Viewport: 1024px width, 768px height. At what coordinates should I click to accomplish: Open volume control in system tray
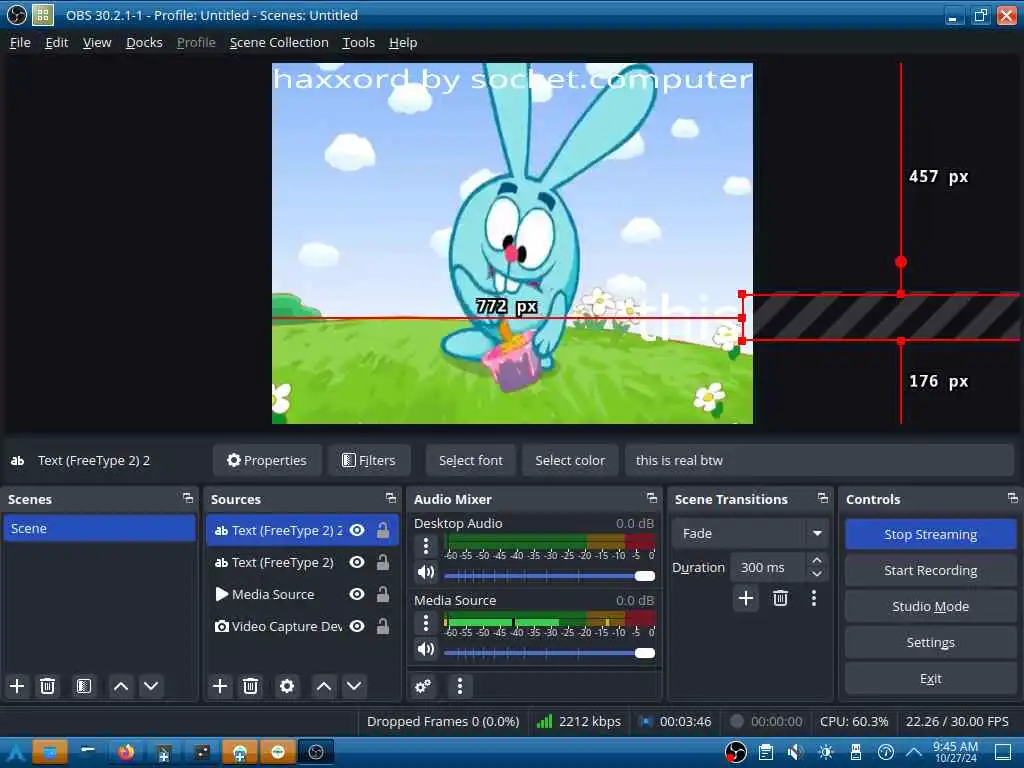[795, 752]
